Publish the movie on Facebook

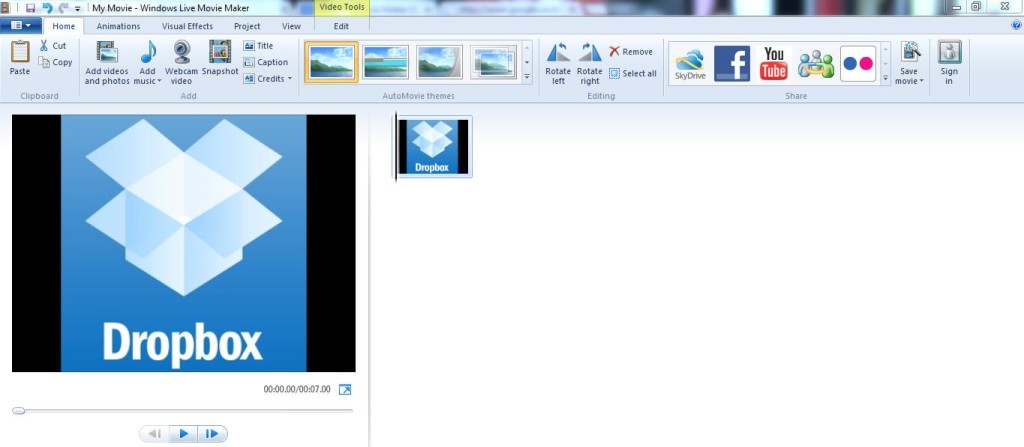tap(732, 63)
